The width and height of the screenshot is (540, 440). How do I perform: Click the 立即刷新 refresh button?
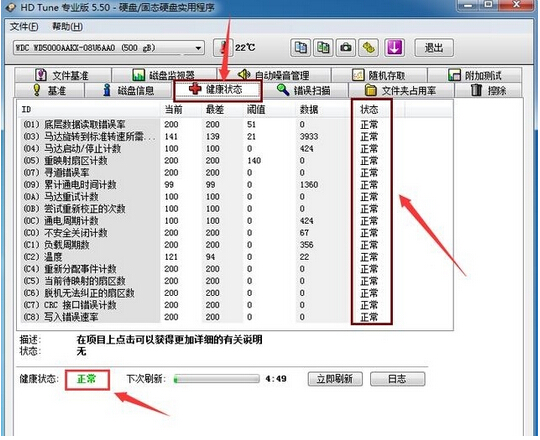click(335, 379)
